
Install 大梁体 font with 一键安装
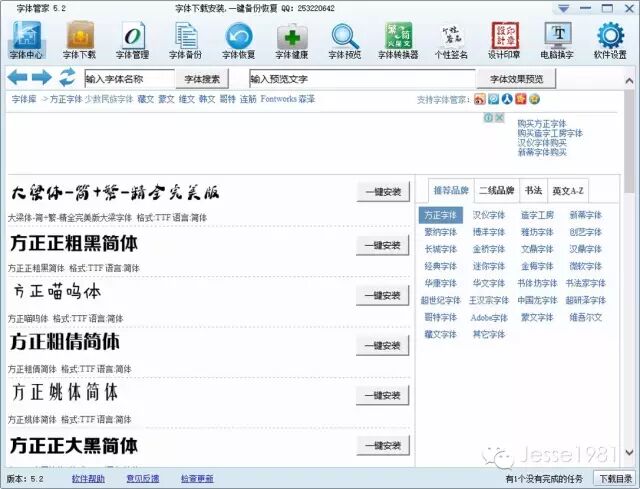pyautogui.click(x=383, y=192)
